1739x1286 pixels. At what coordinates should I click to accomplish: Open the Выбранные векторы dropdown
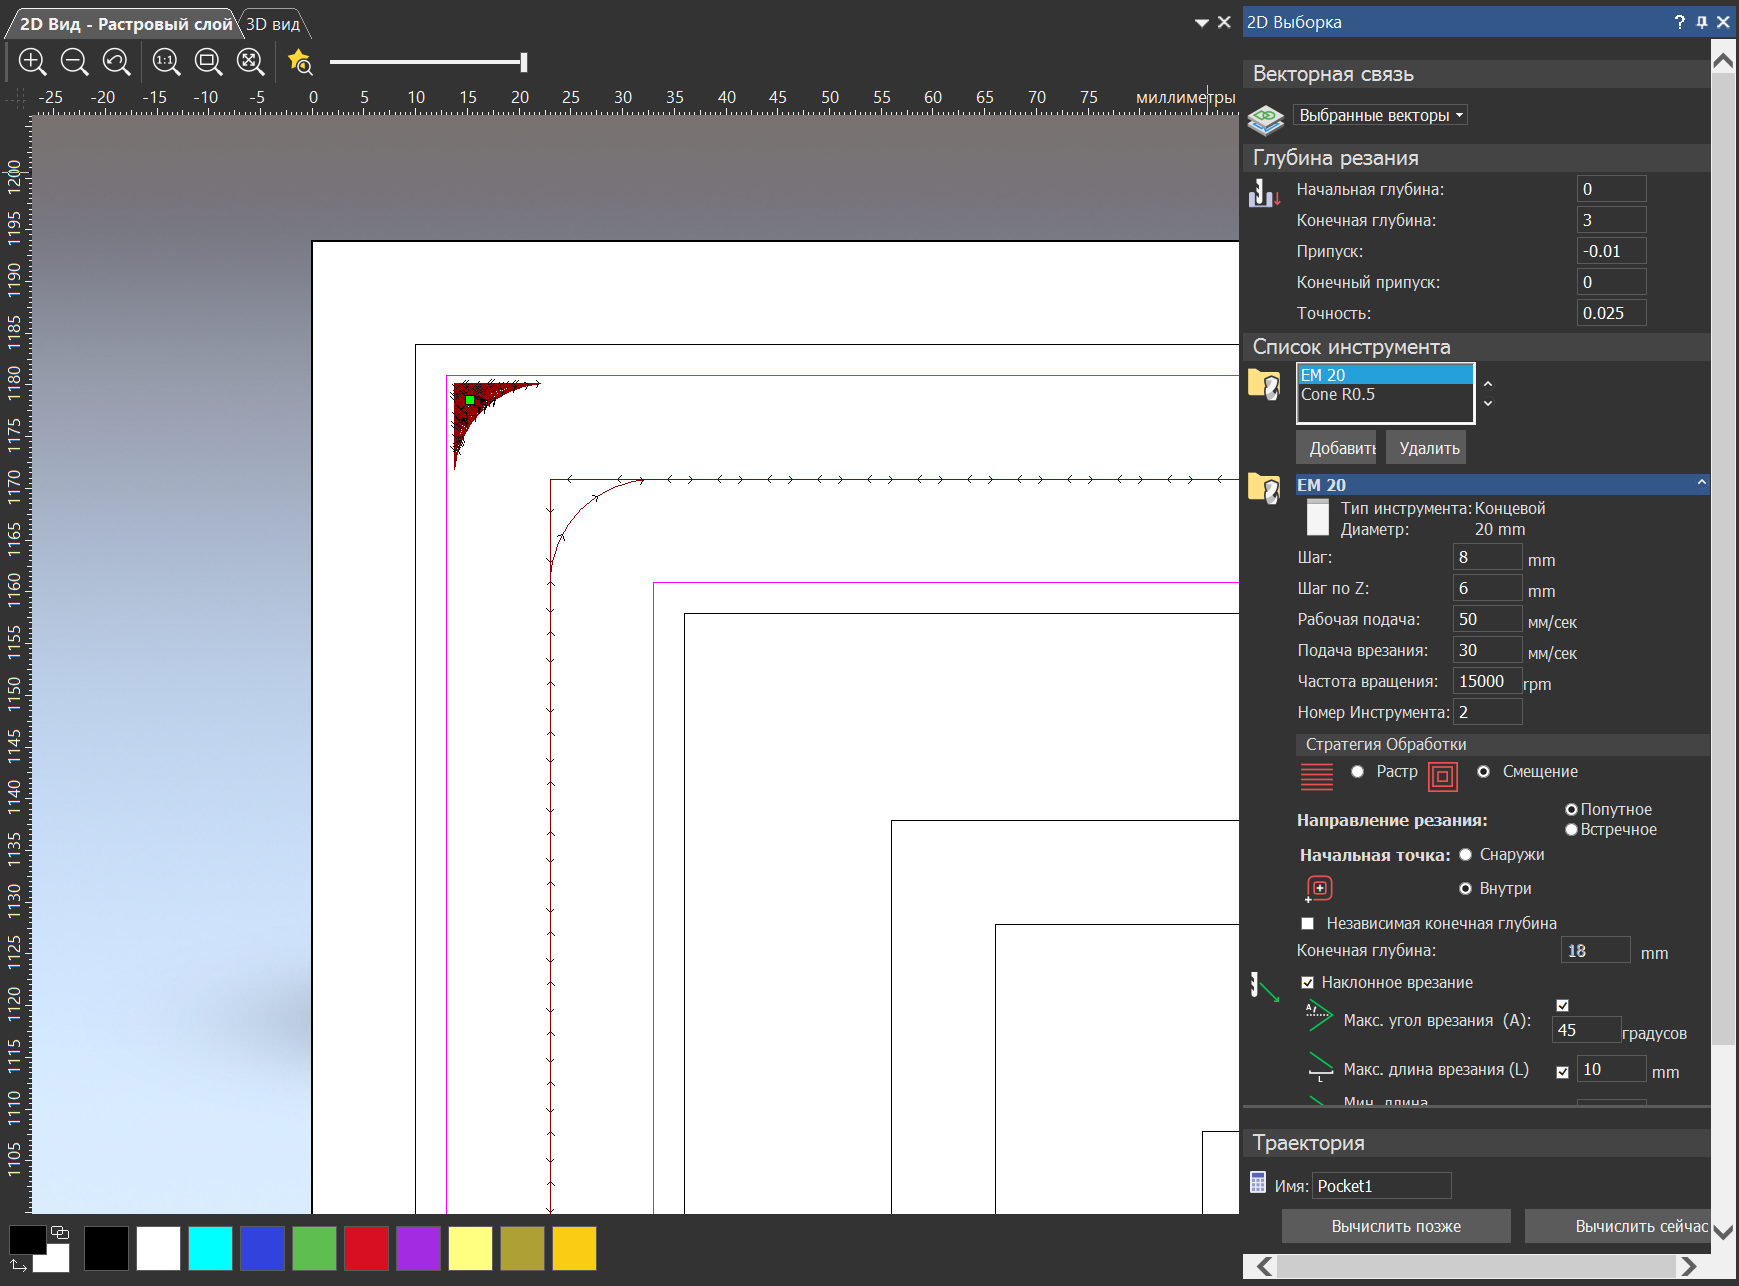click(x=1380, y=115)
